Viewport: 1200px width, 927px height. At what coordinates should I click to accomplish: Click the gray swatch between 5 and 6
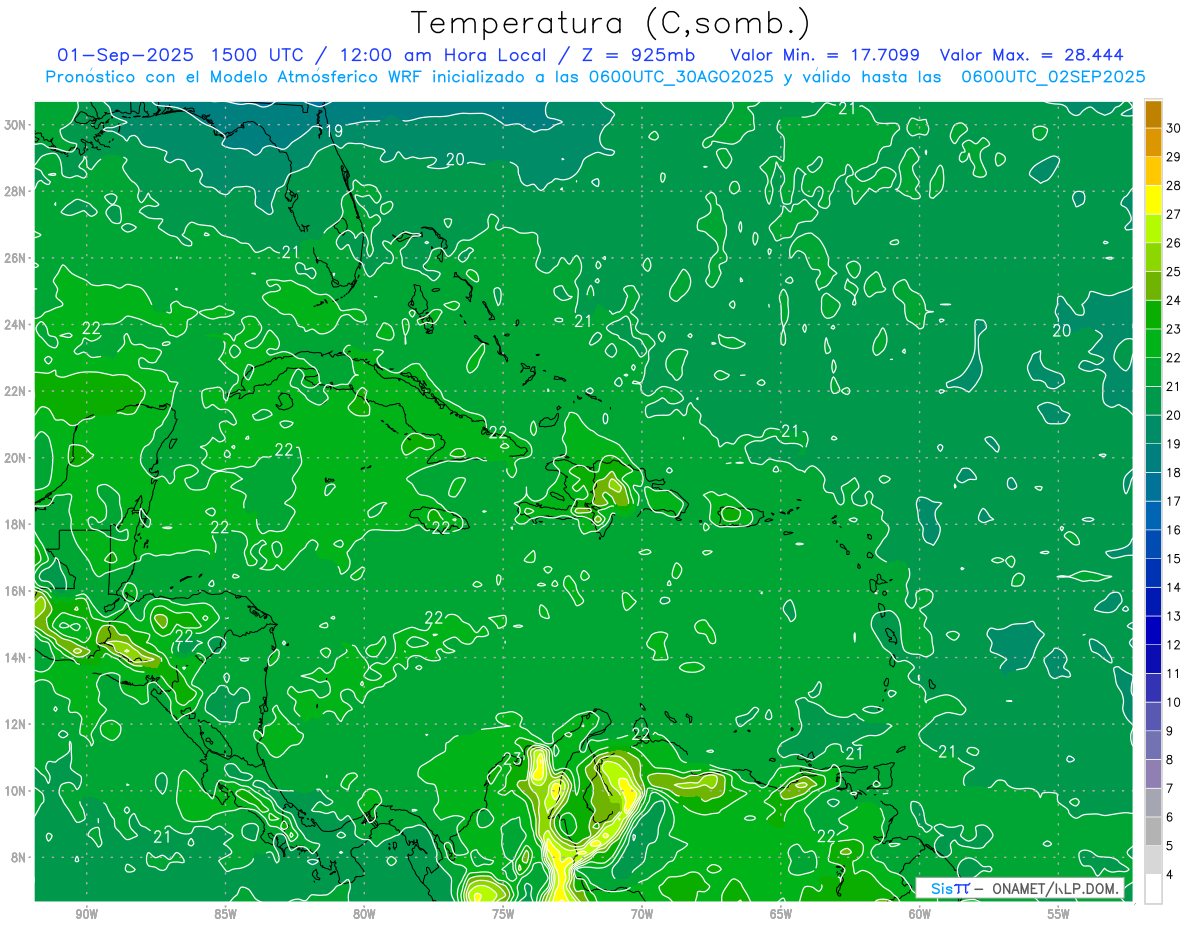[x=1153, y=832]
